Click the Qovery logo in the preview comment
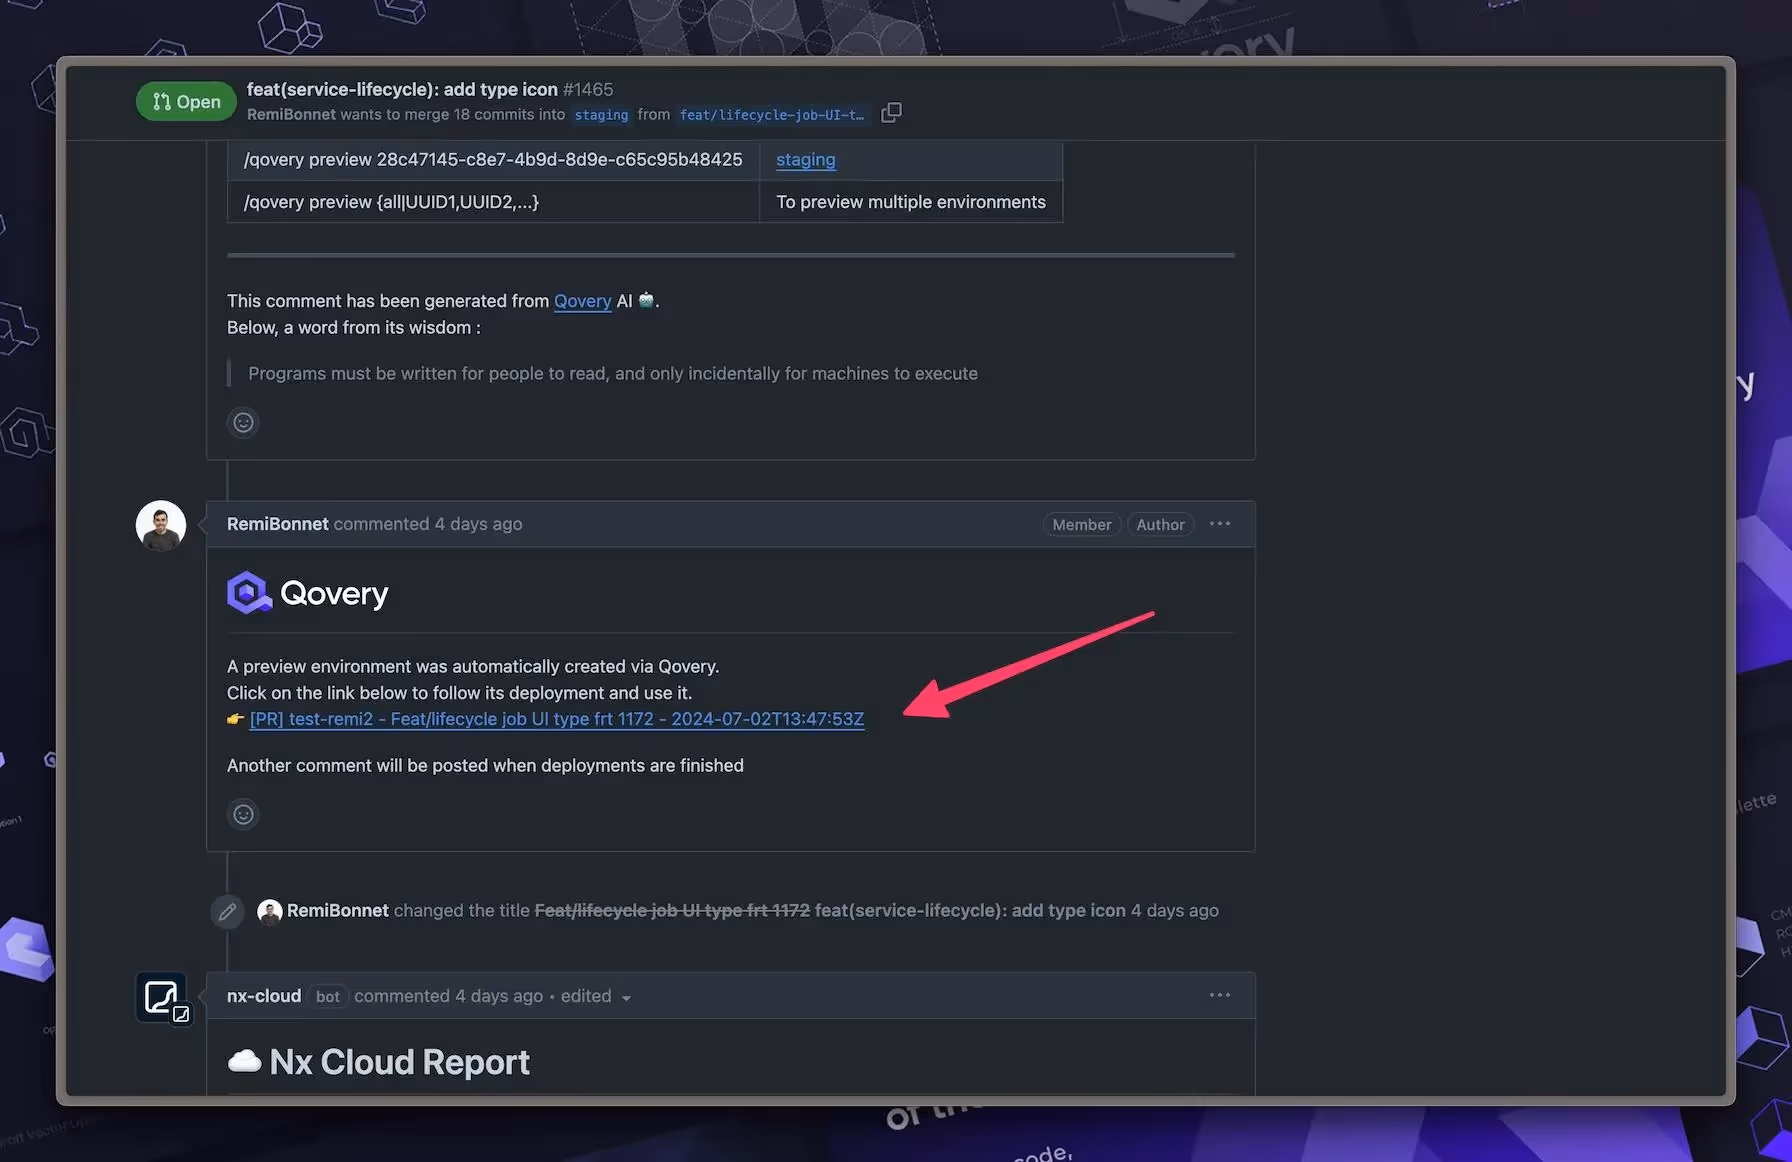 tap(248, 592)
